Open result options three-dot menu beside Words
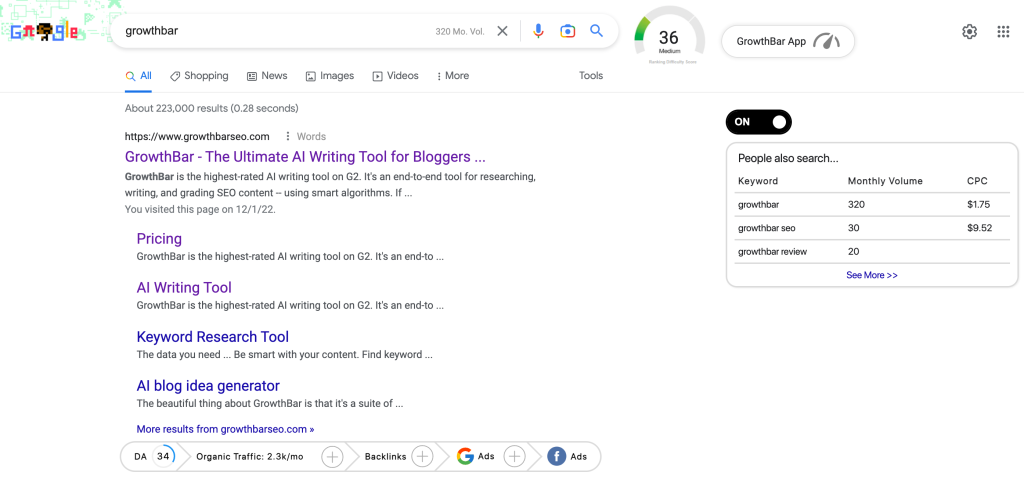 coord(287,136)
